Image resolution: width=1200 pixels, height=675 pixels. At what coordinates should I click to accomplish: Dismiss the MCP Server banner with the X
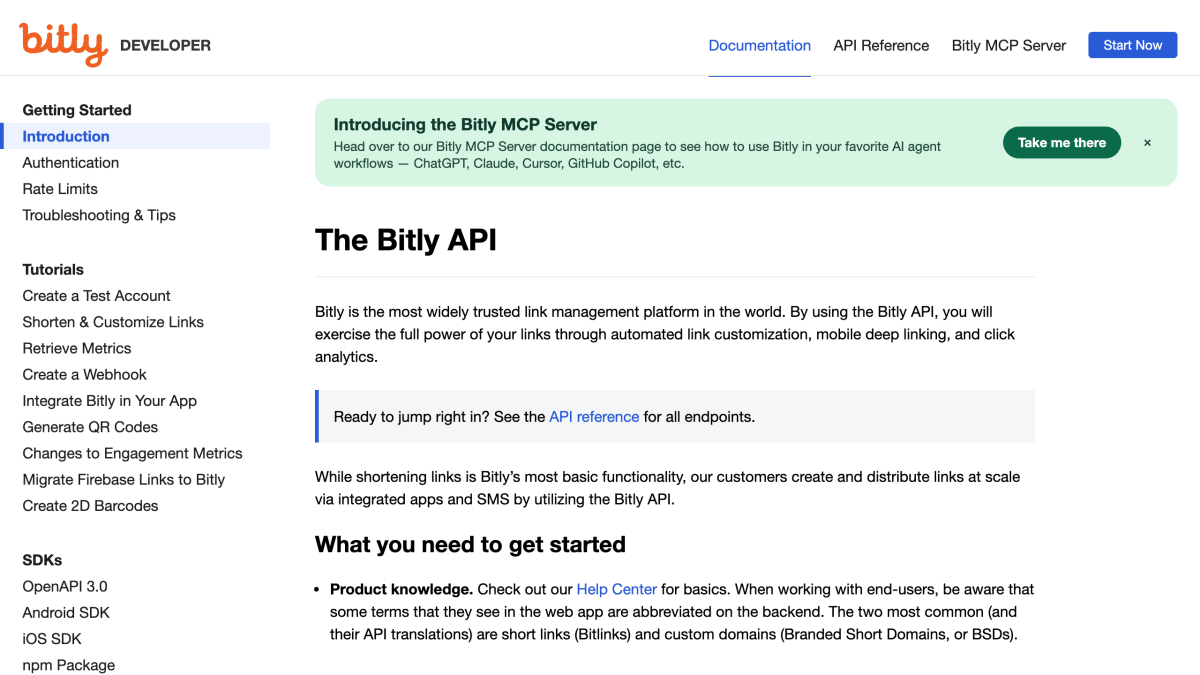click(1147, 143)
